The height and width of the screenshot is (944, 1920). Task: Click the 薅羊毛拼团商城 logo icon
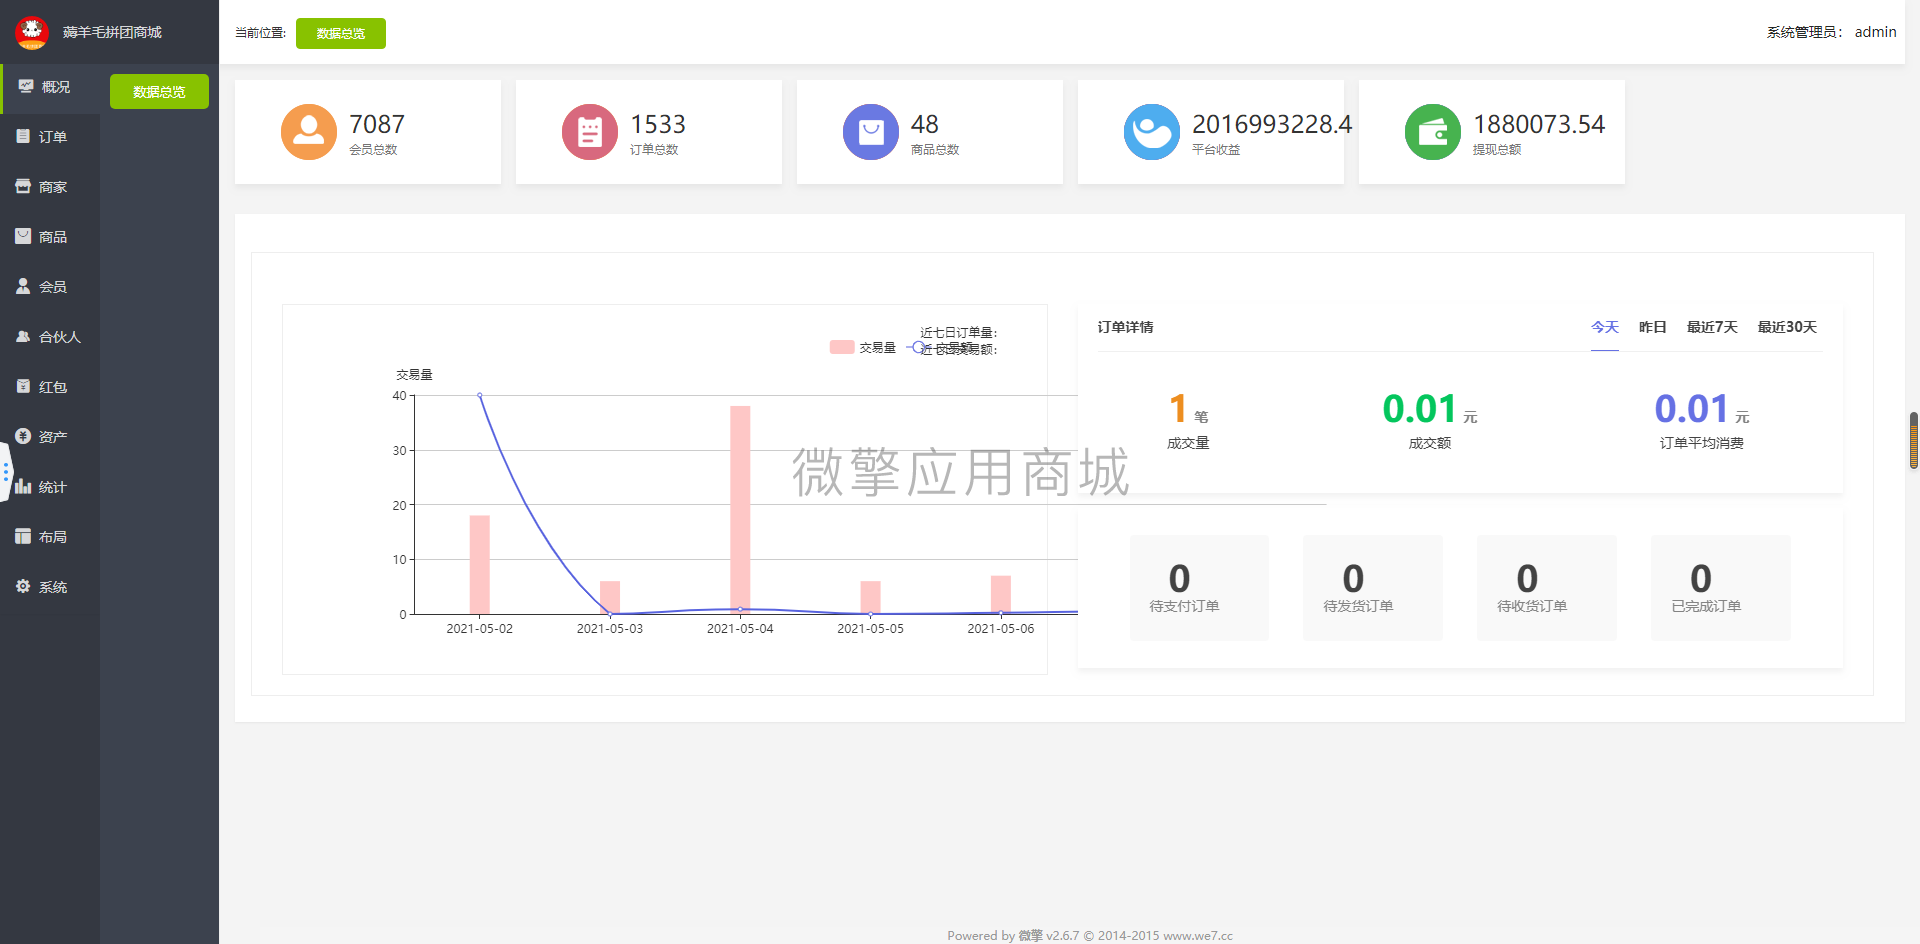click(32, 32)
